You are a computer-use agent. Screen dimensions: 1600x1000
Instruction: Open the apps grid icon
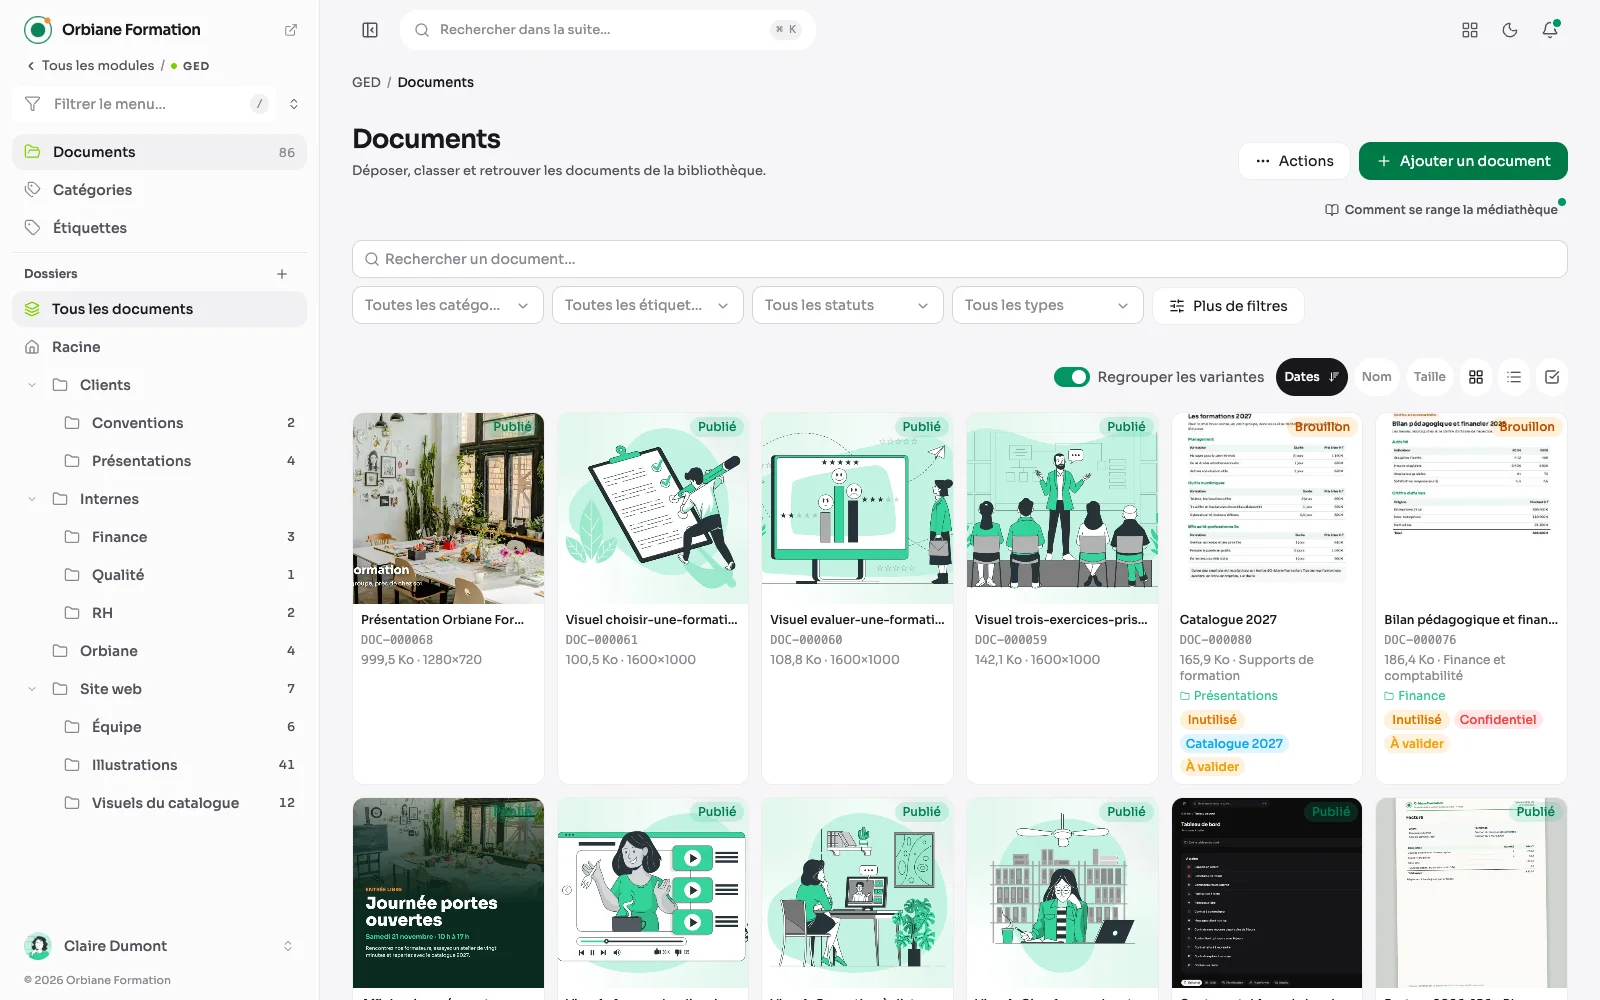pos(1470,30)
